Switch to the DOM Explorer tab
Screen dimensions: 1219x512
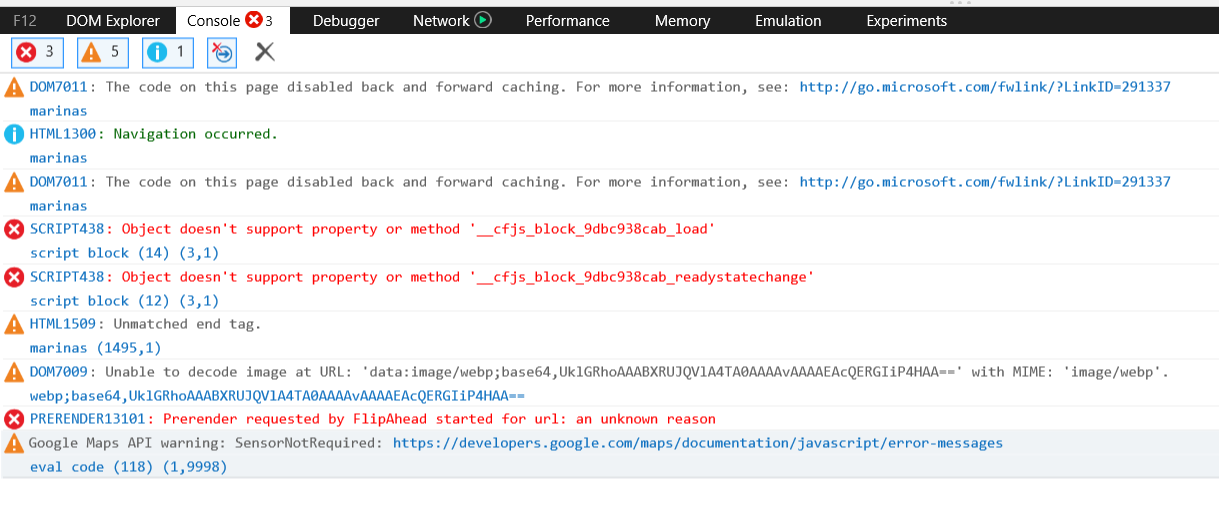(113, 20)
